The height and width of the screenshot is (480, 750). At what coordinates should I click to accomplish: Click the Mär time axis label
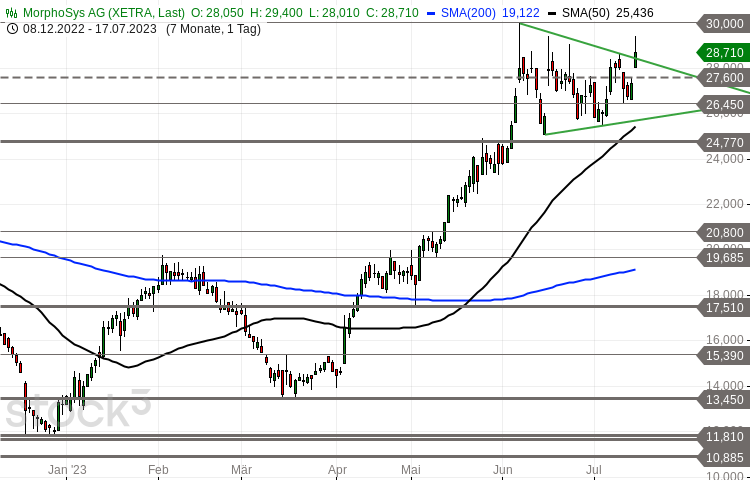pyautogui.click(x=242, y=469)
